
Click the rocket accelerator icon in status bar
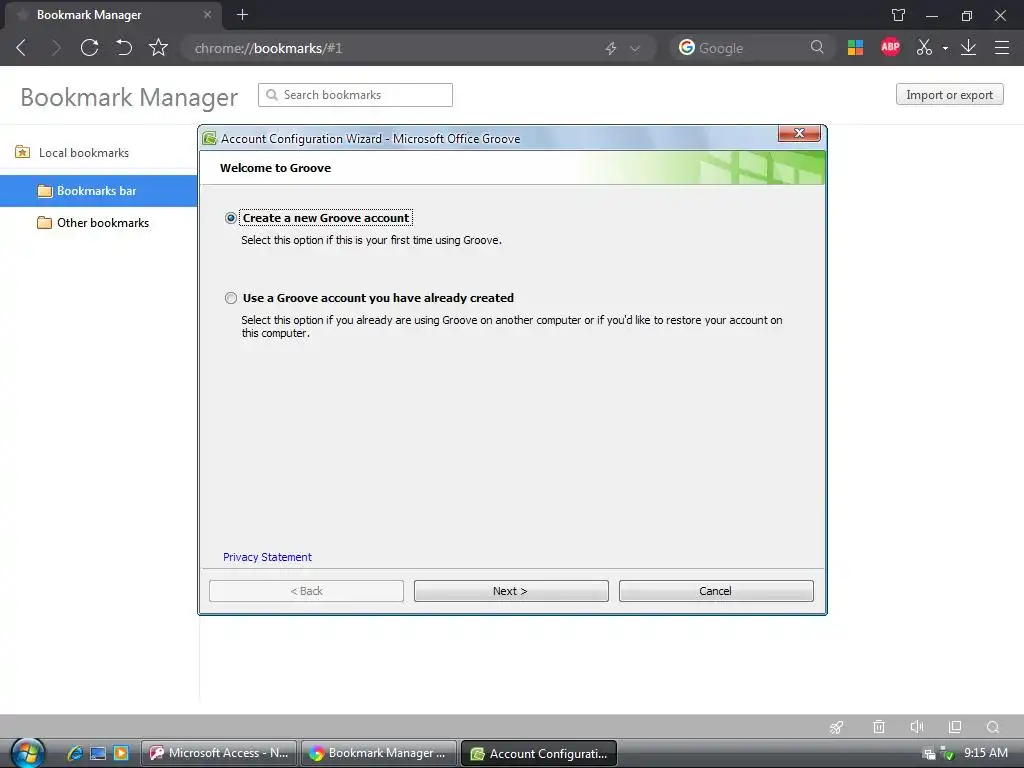(x=837, y=727)
